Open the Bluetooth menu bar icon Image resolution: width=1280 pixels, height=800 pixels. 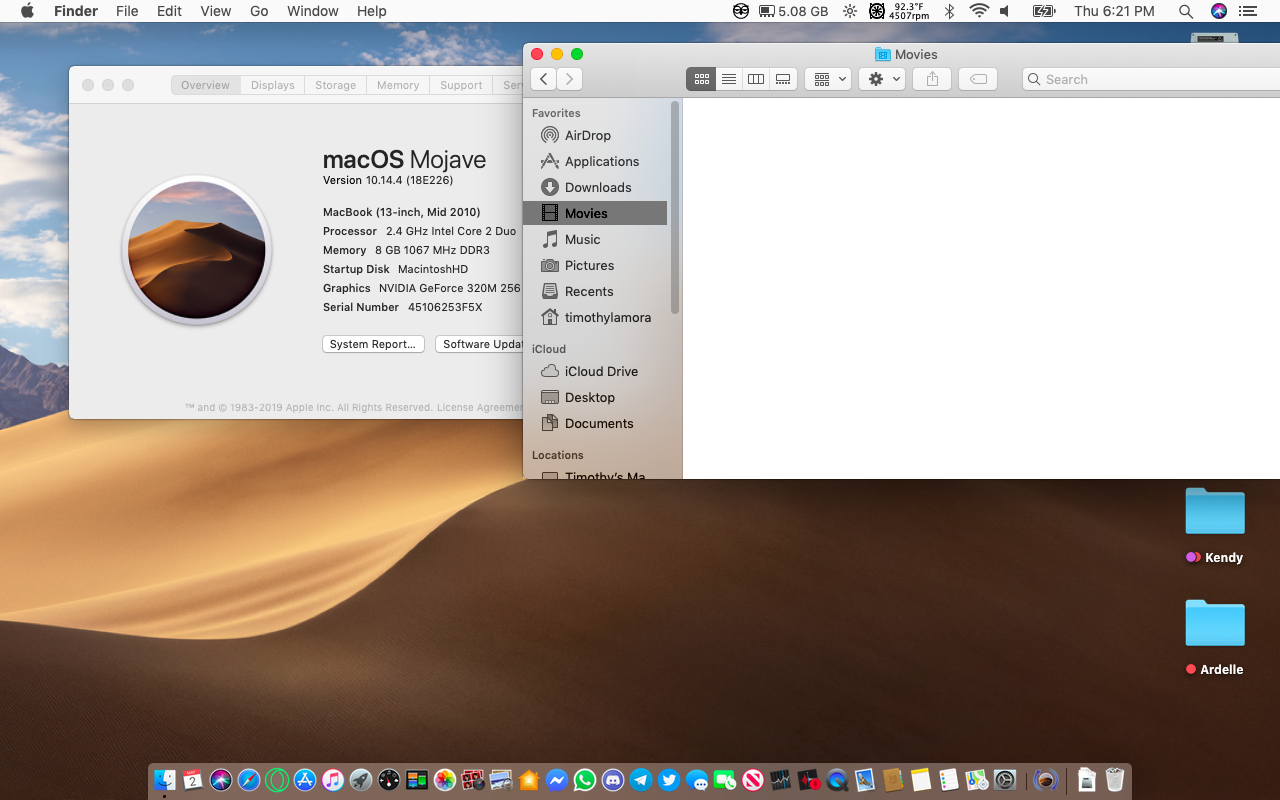pyautogui.click(x=950, y=11)
